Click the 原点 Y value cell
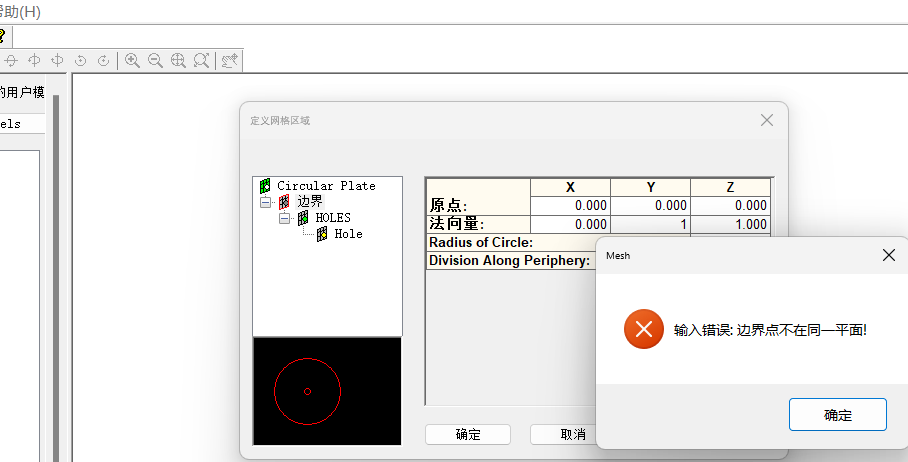Image resolution: width=908 pixels, height=462 pixels. 650,206
